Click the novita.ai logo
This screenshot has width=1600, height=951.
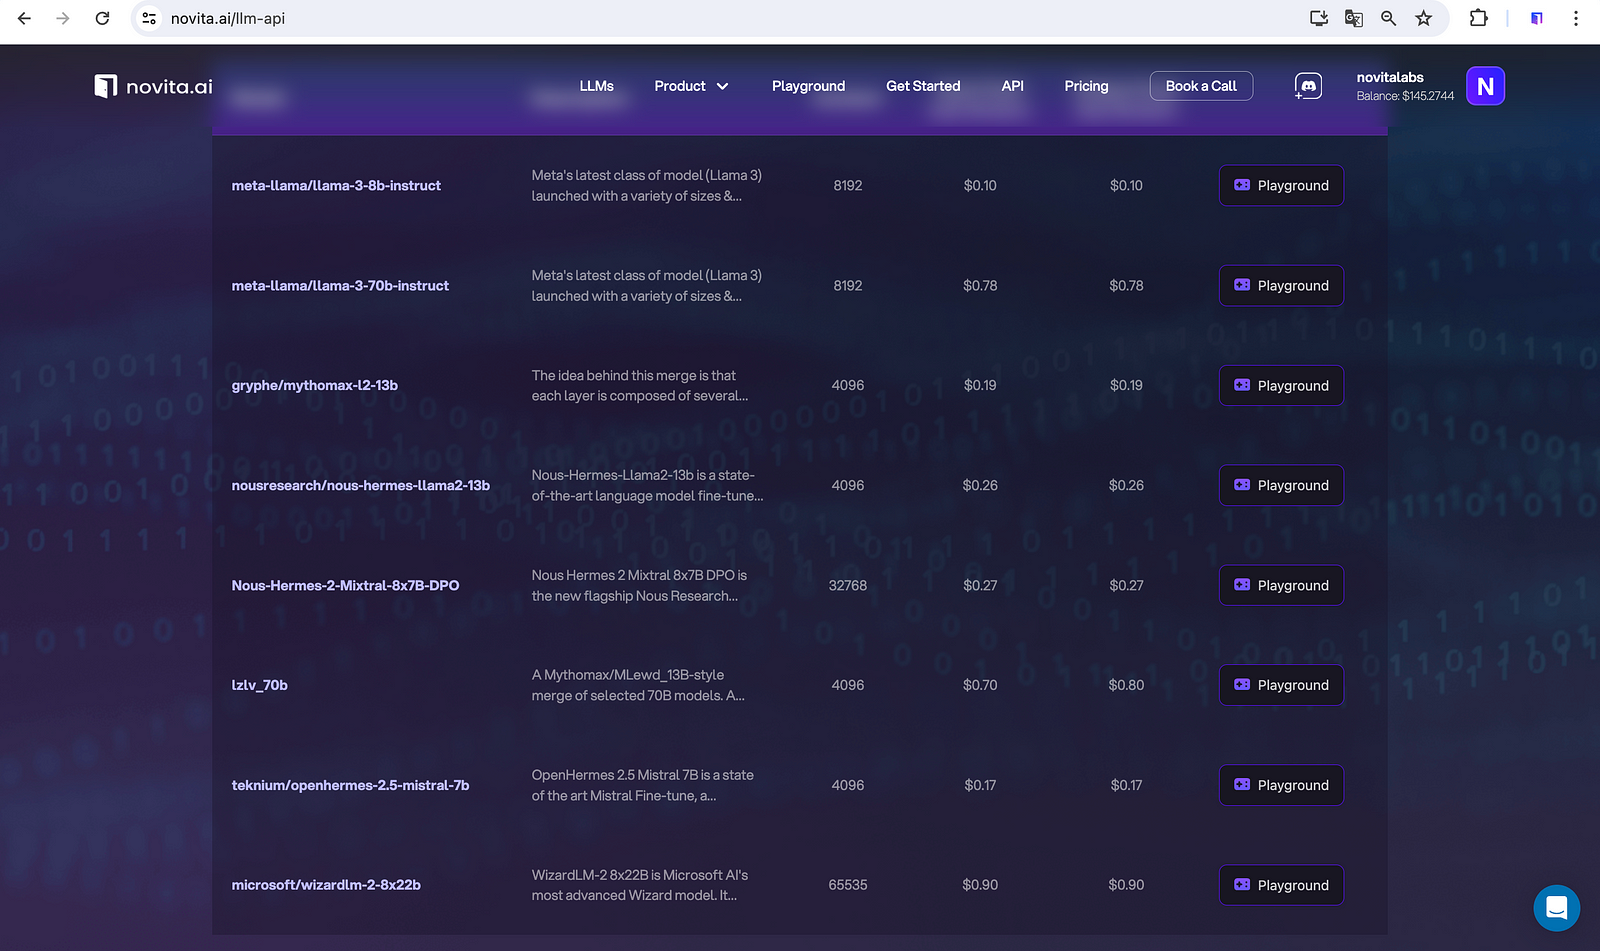coord(153,86)
